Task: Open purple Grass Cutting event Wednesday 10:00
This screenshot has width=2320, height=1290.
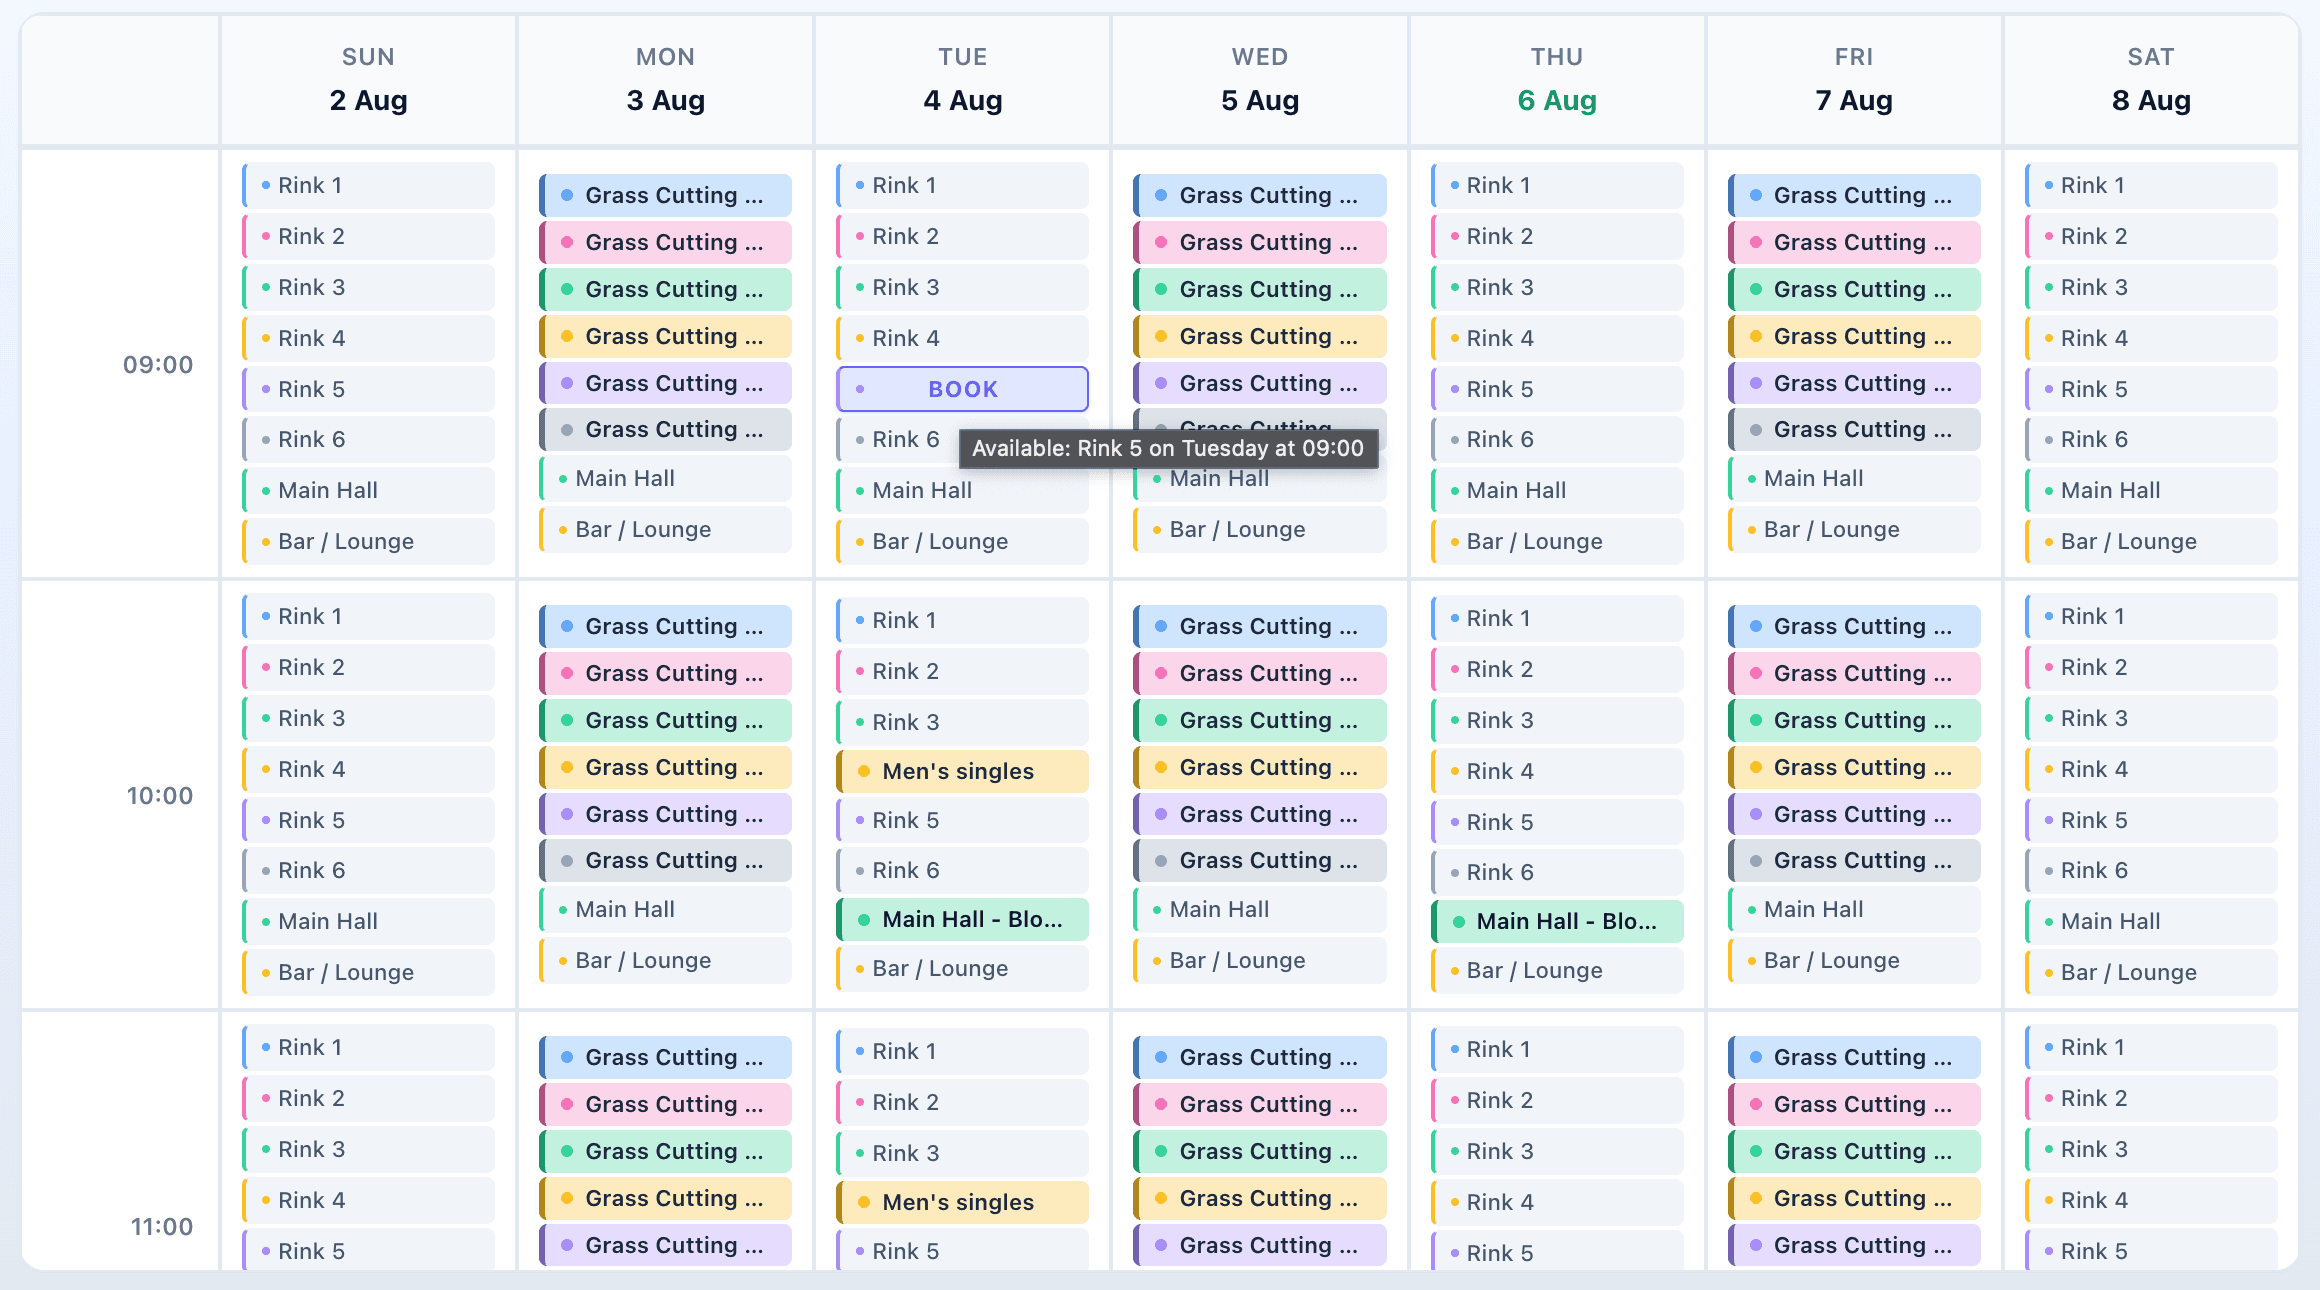Action: (x=1259, y=814)
